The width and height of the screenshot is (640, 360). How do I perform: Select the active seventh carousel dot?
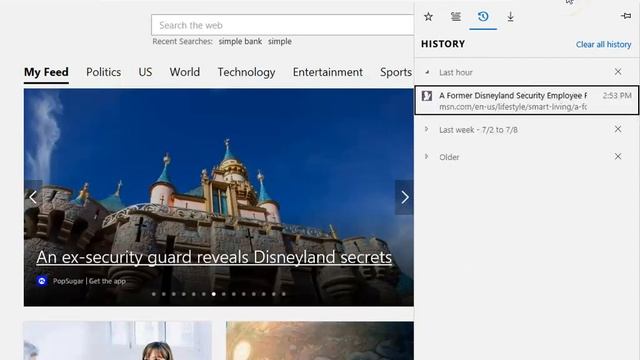pos(213,294)
